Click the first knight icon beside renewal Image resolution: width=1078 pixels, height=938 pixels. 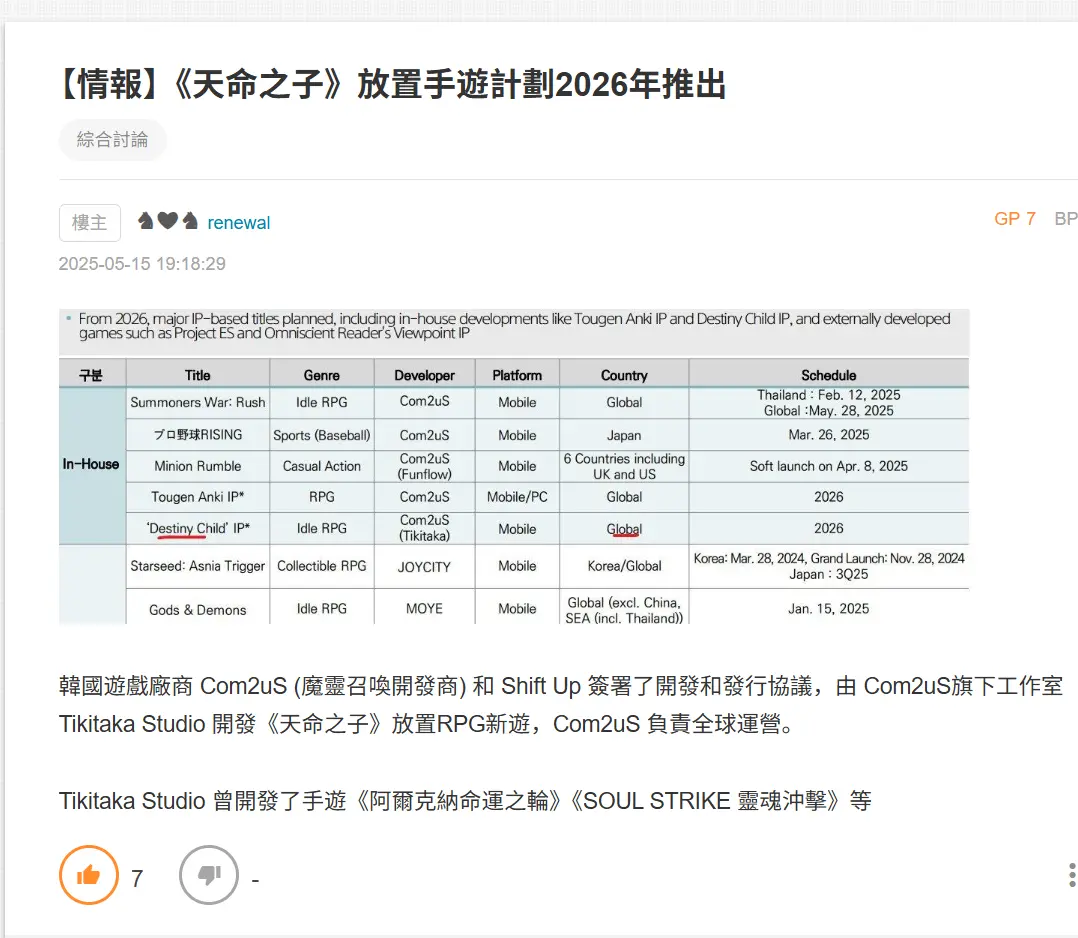point(146,221)
